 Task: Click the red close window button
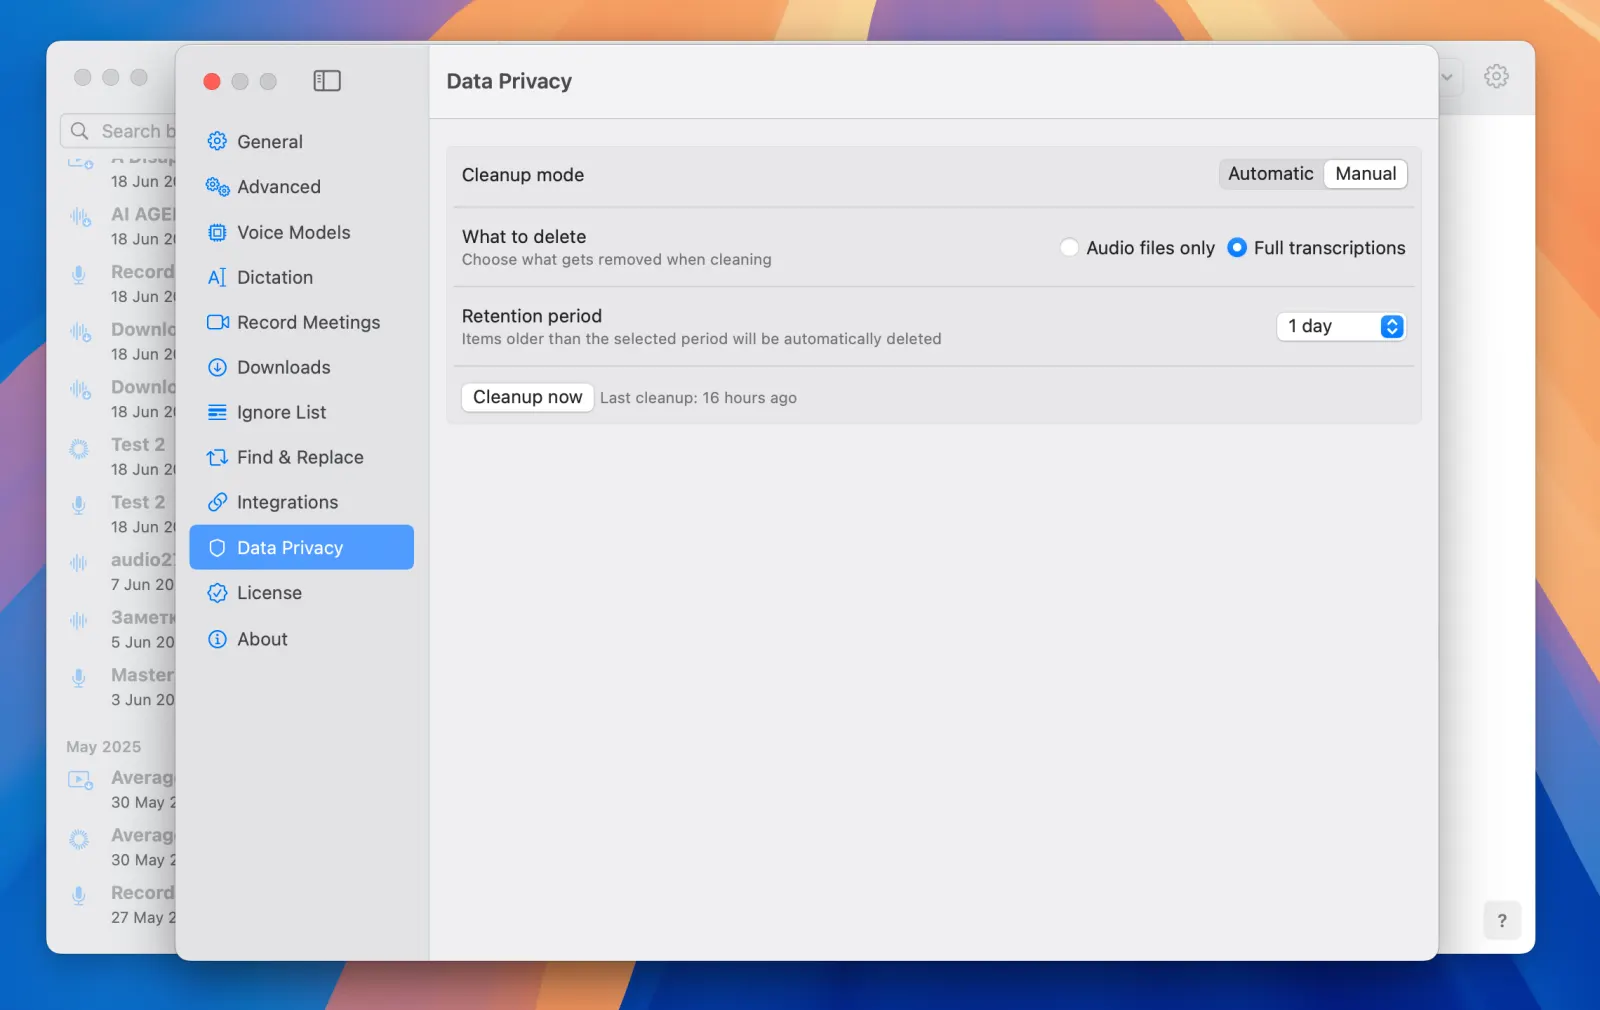pyautogui.click(x=212, y=82)
